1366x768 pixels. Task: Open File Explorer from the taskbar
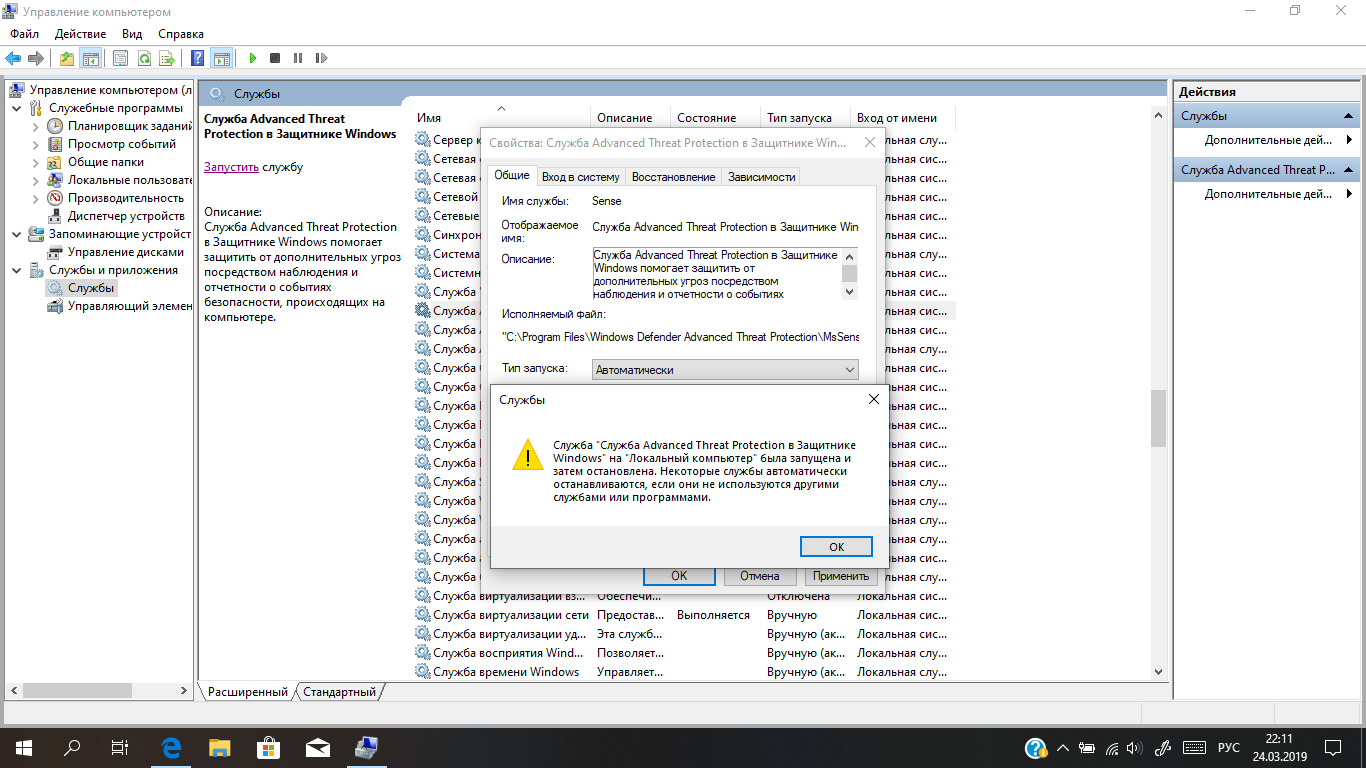point(219,747)
